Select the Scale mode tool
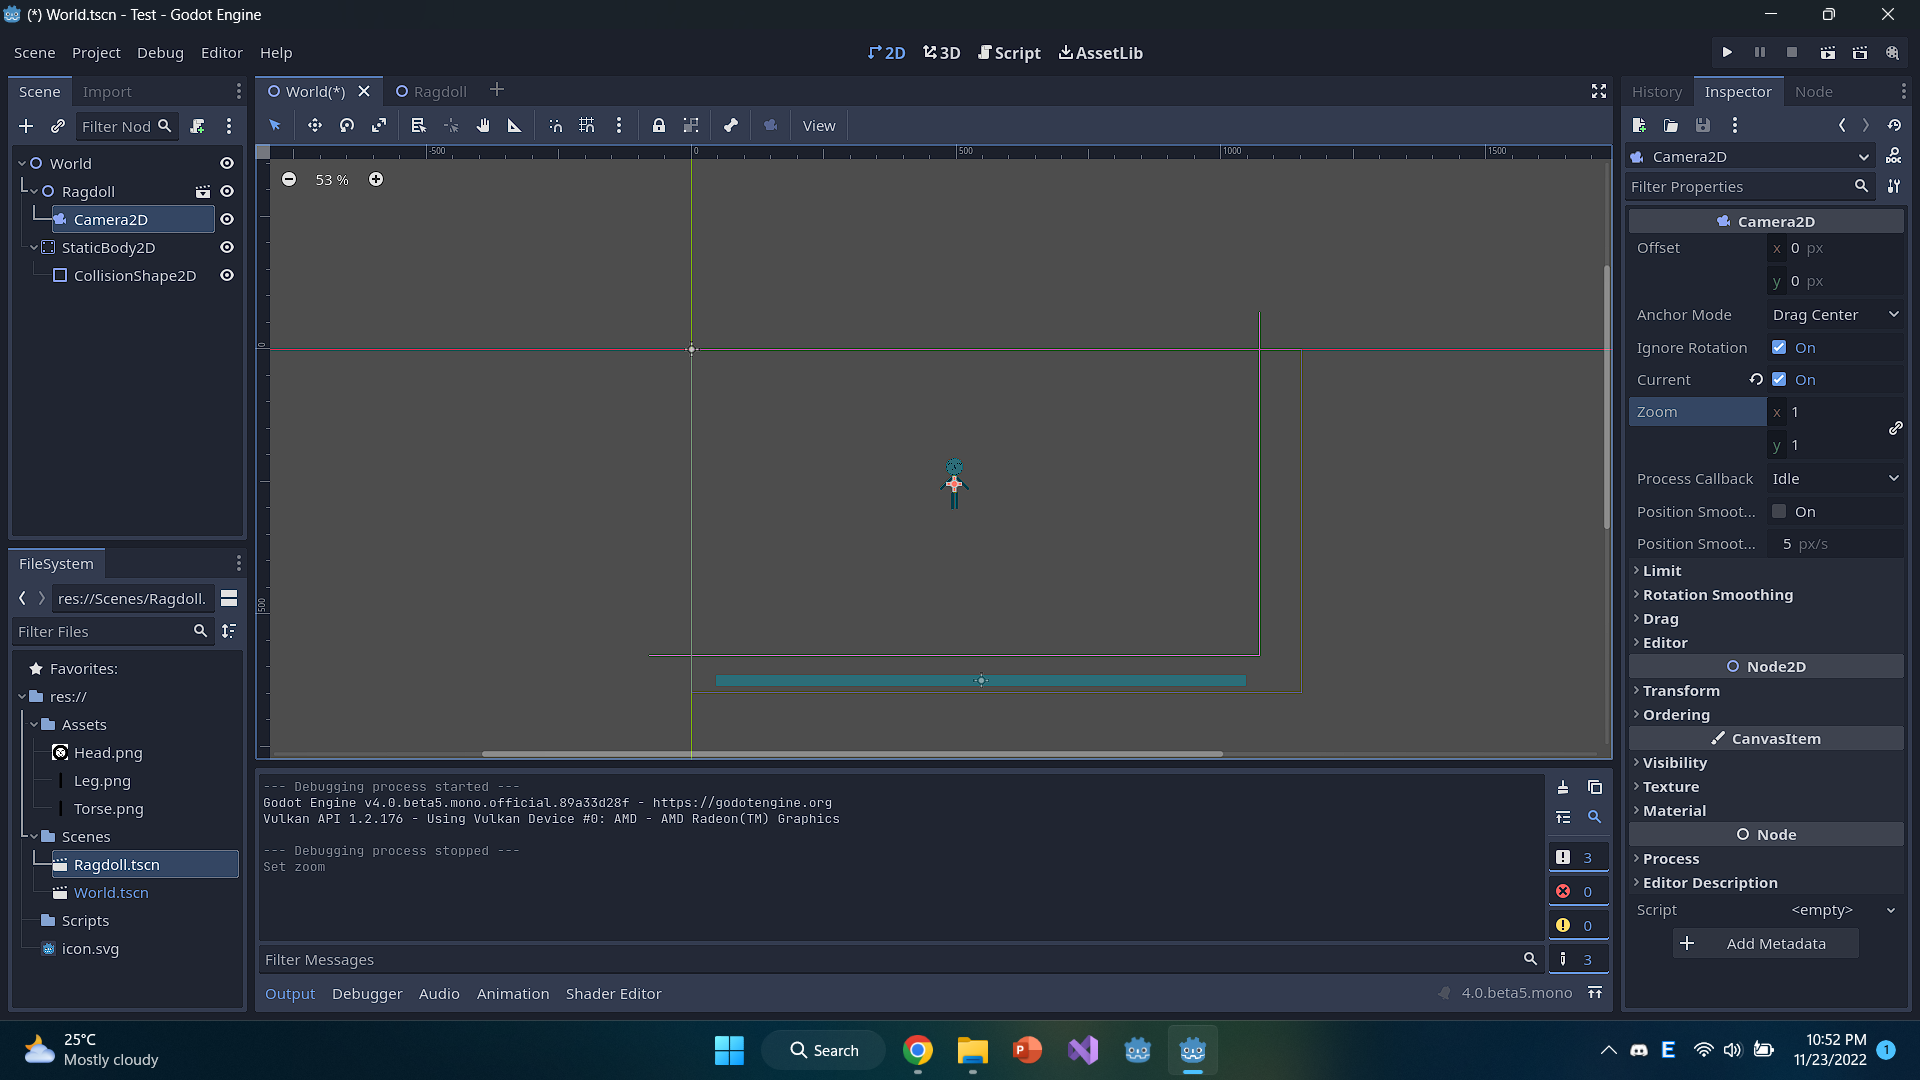Viewport: 1920px width, 1080px height. pyautogui.click(x=379, y=126)
